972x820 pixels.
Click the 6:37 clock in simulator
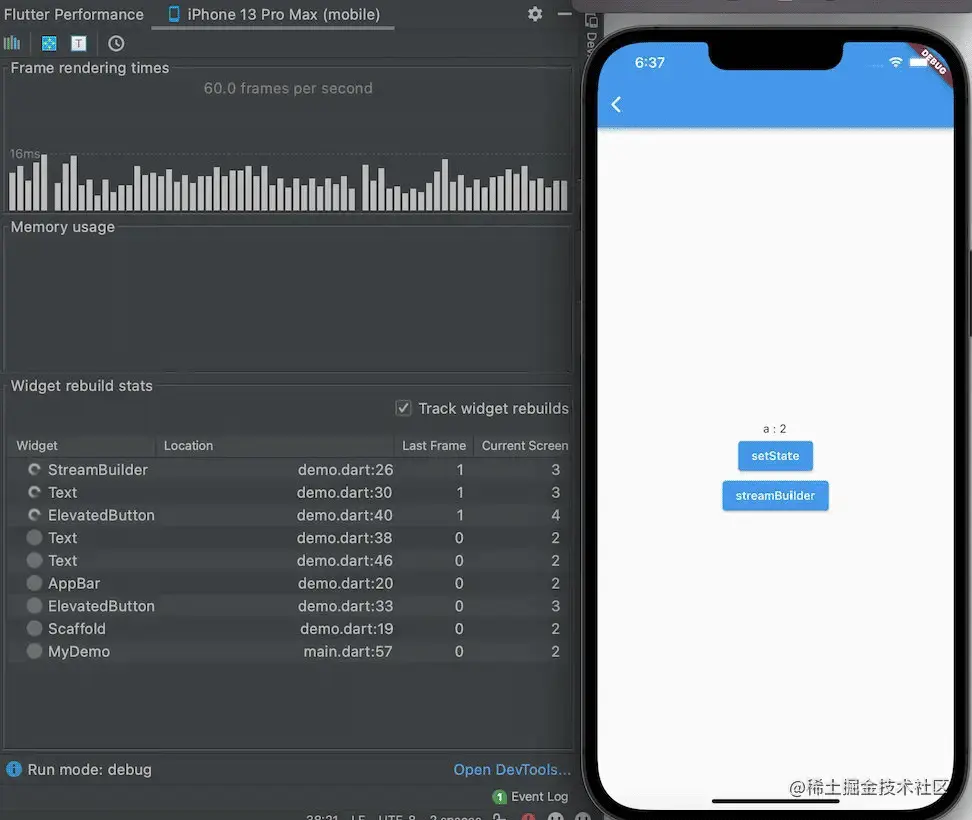point(649,63)
